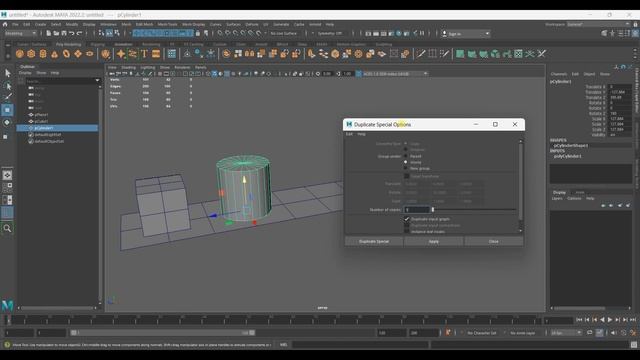Click the play forward timeline button

(x=610, y=320)
